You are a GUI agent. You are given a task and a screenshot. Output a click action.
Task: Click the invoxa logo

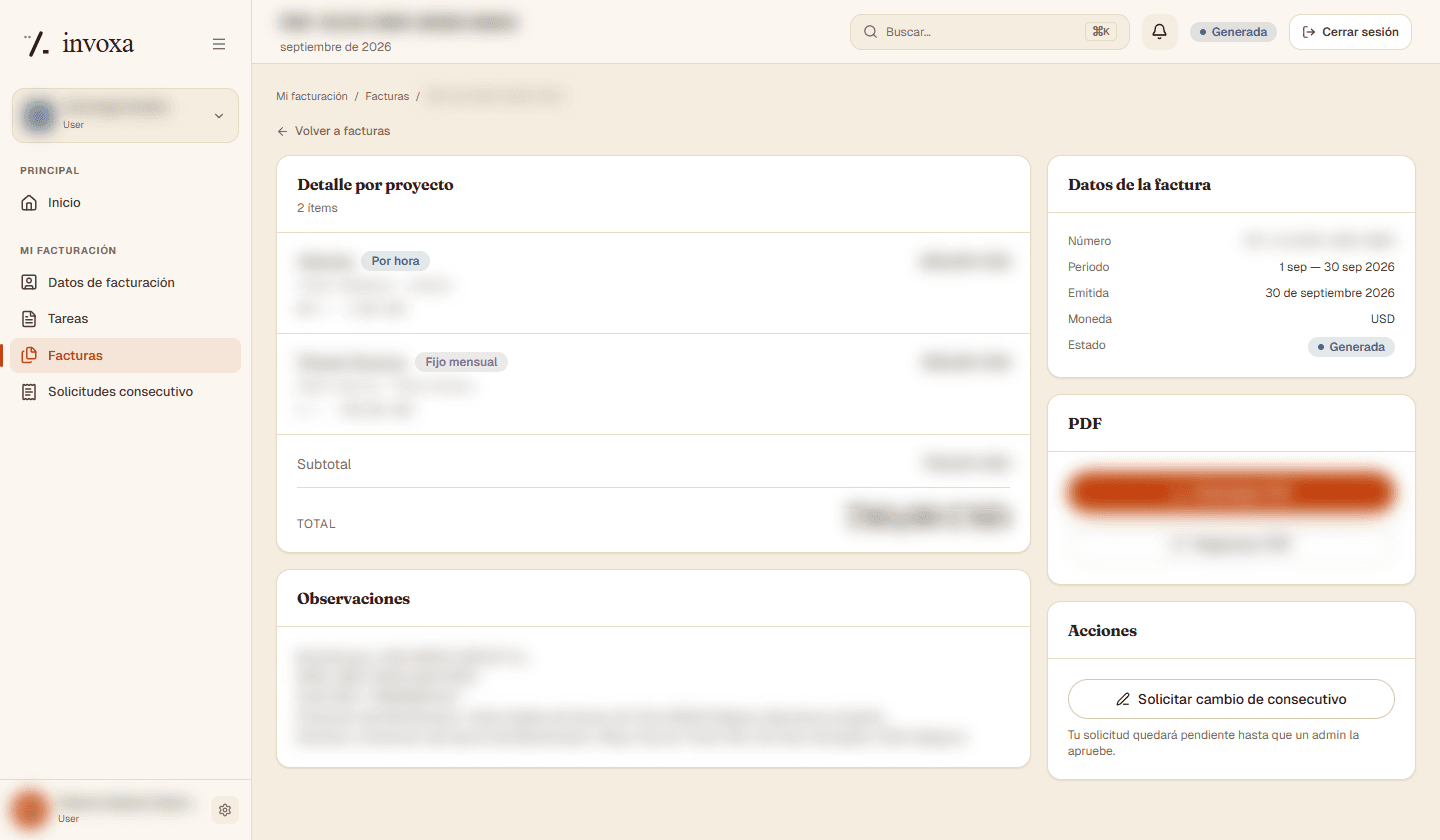[78, 43]
